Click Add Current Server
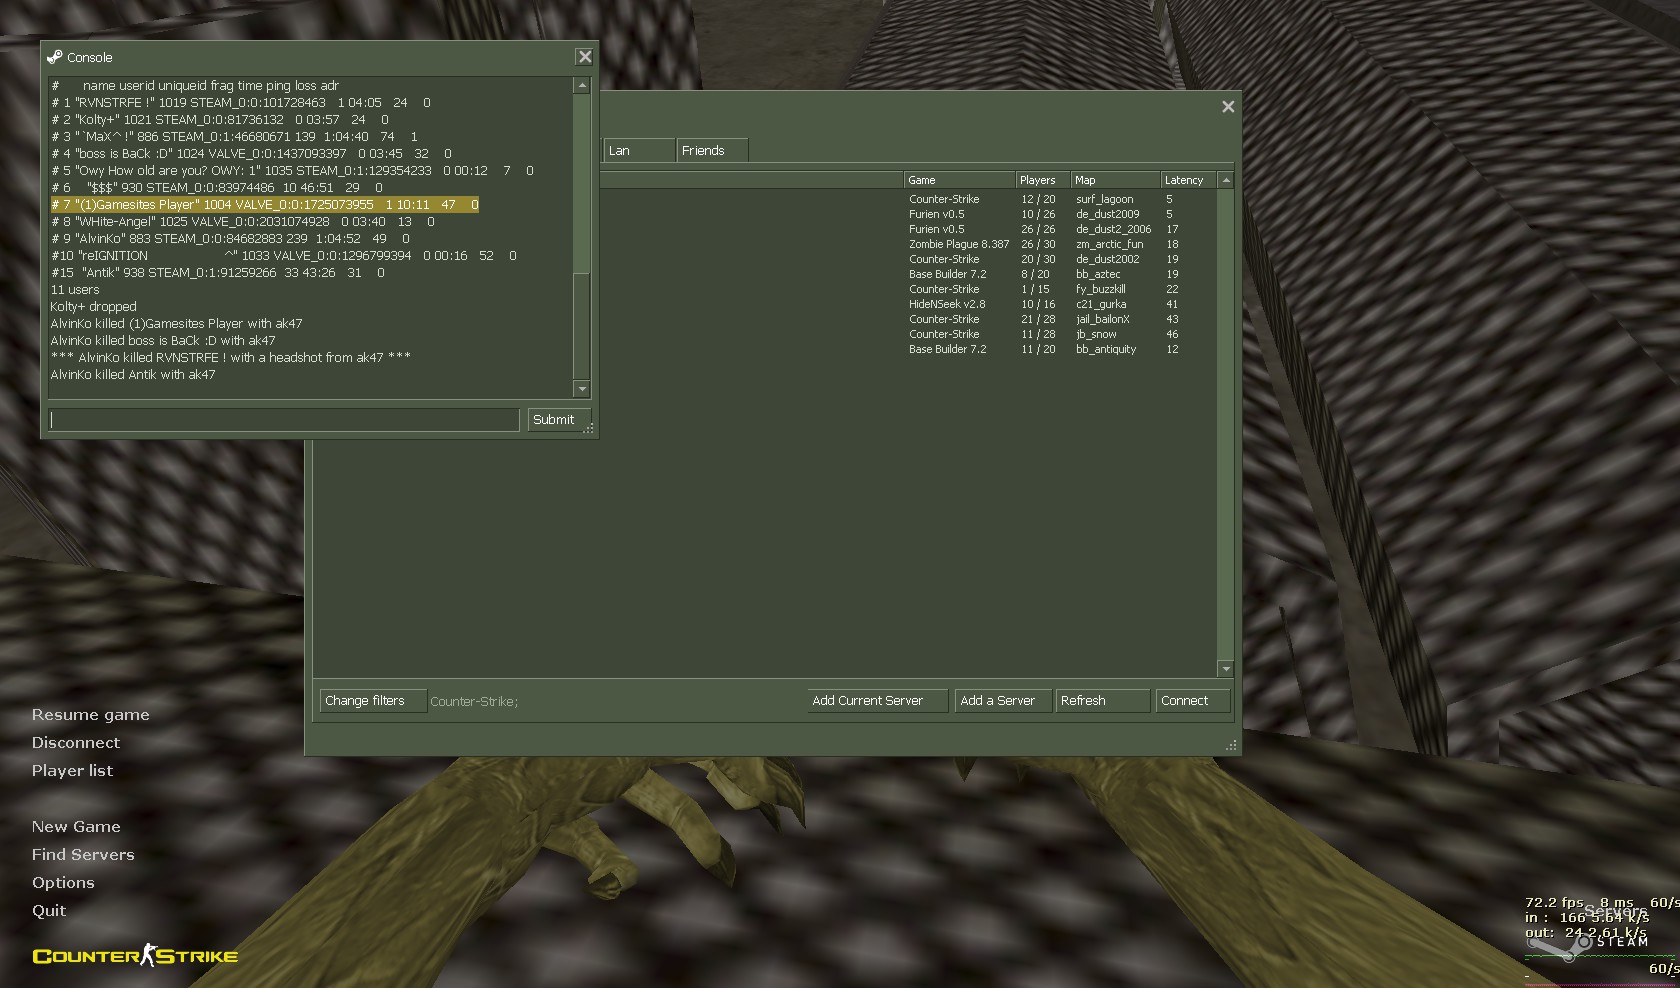The image size is (1680, 988). (x=878, y=701)
